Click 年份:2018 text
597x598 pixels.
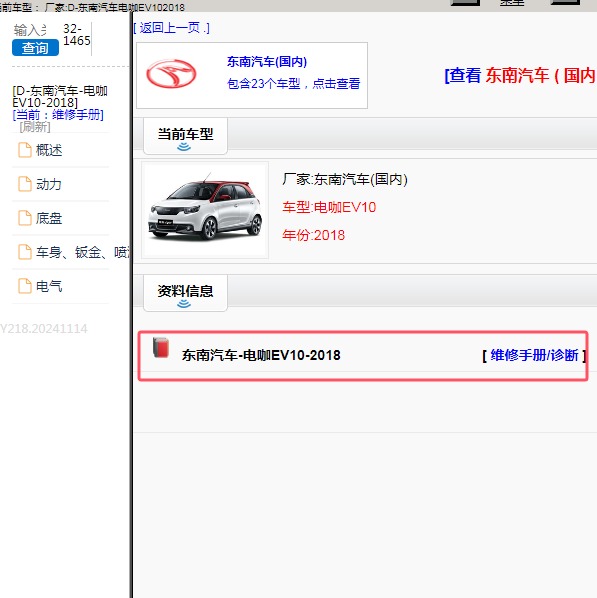[x=313, y=235]
